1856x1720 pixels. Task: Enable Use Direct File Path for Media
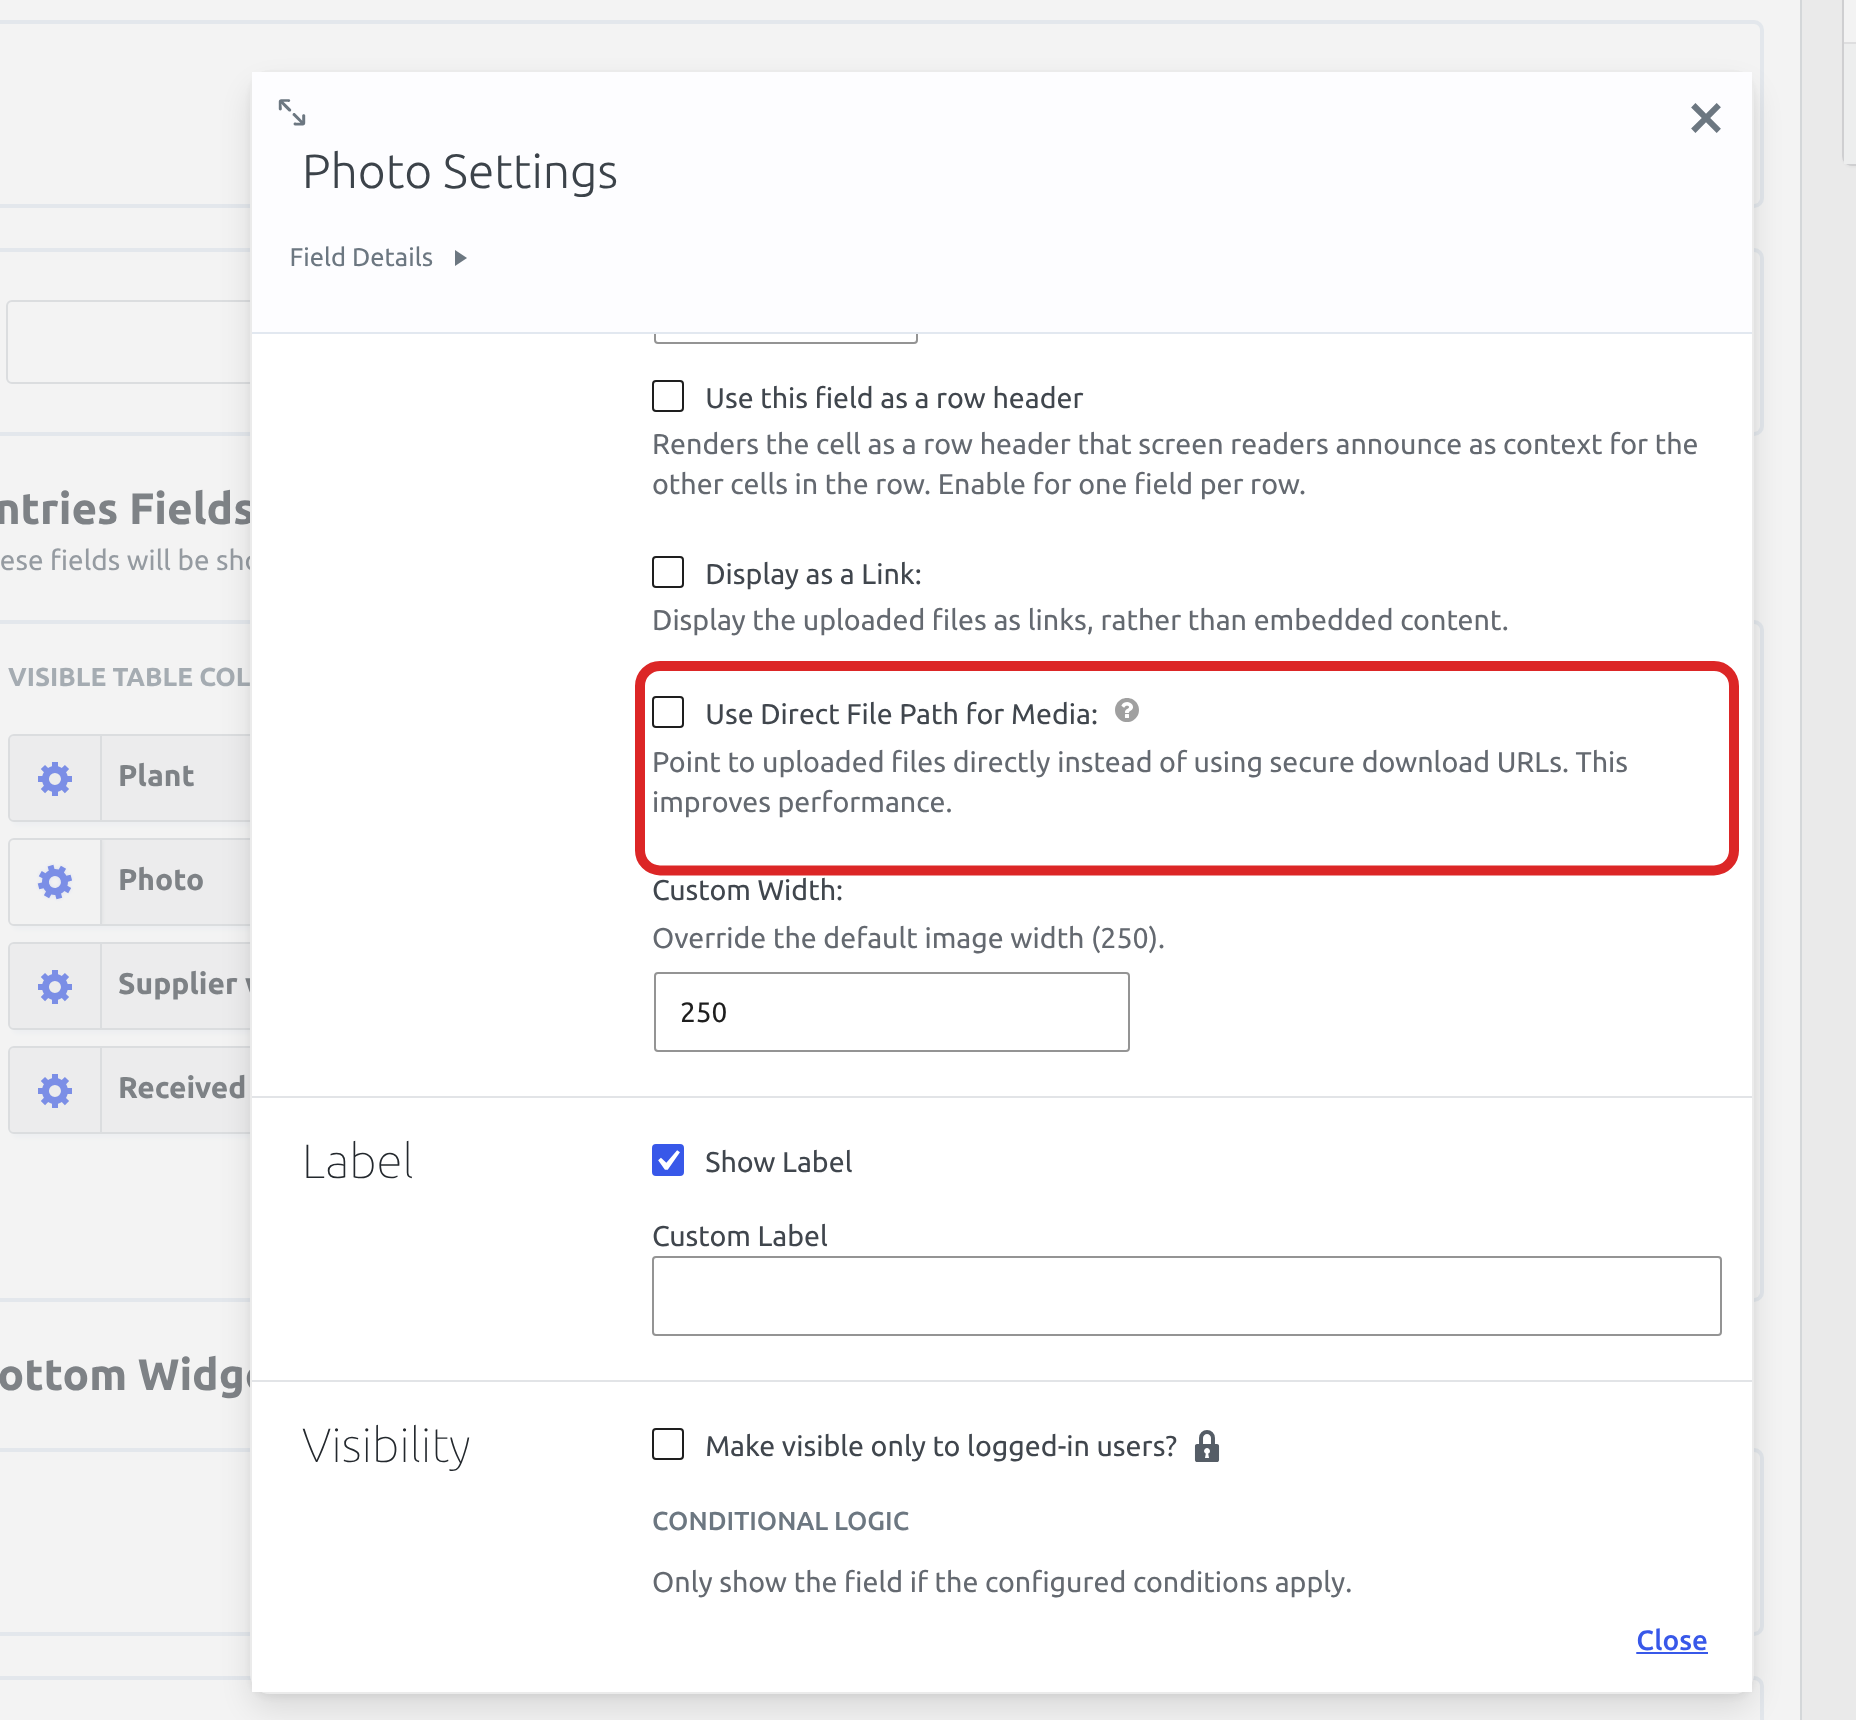coord(668,712)
